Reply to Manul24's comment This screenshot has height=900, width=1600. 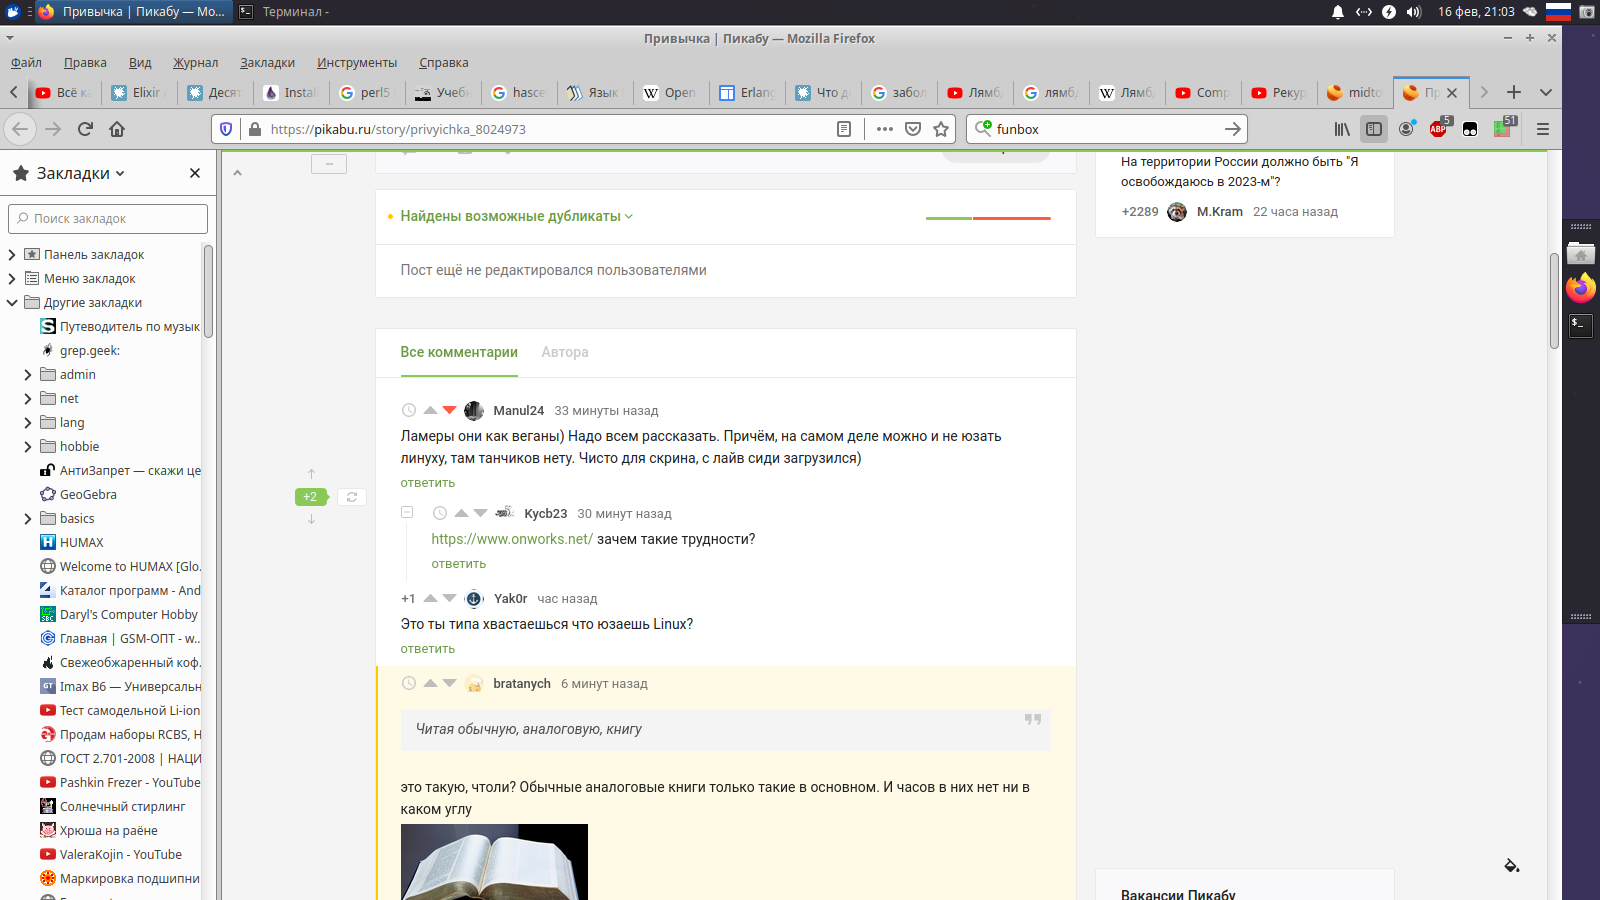(428, 483)
